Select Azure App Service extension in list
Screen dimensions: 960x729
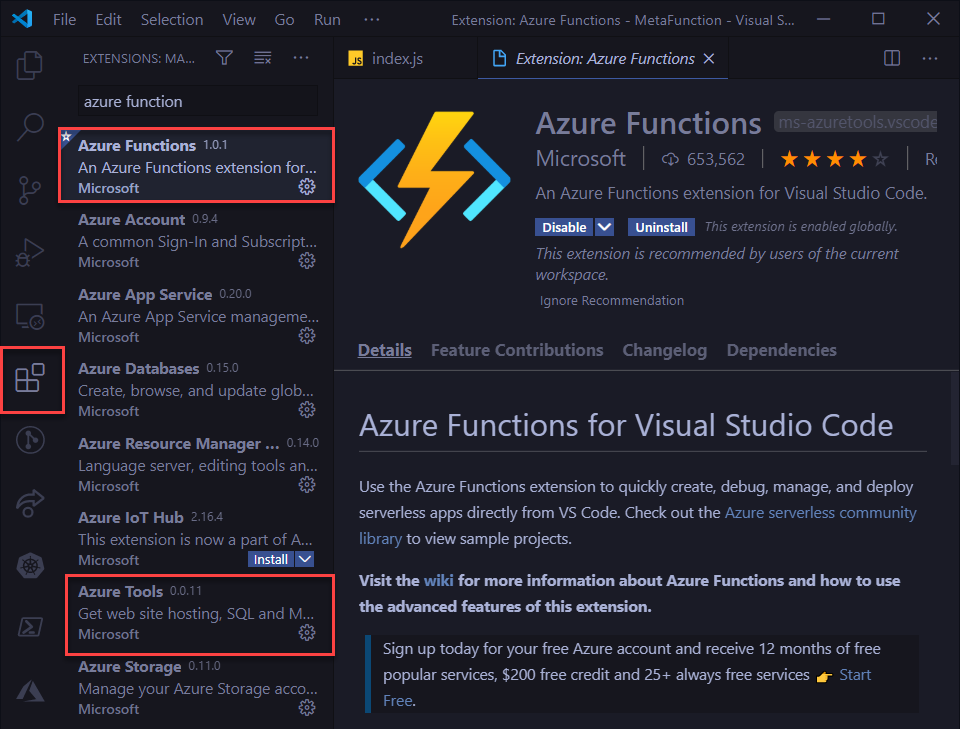pyautogui.click(x=197, y=315)
